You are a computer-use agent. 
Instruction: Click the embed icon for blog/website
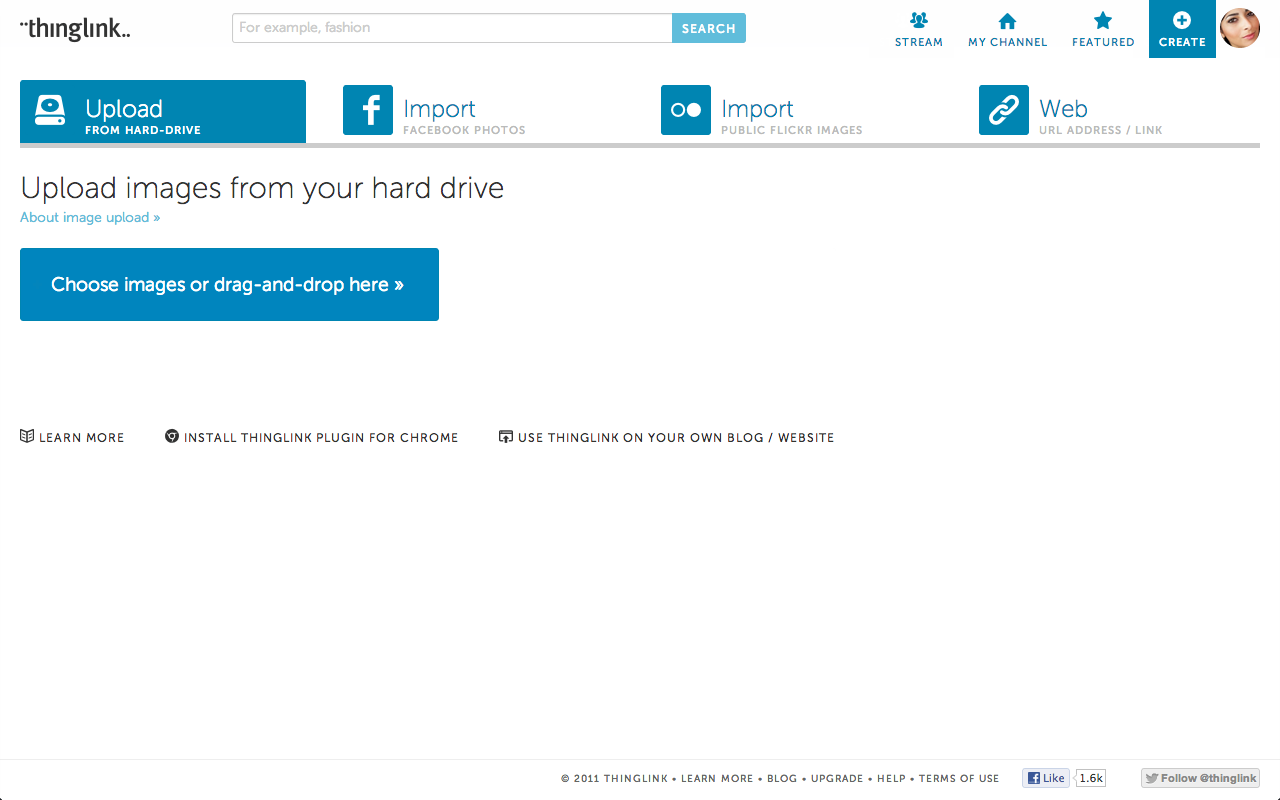tap(506, 436)
